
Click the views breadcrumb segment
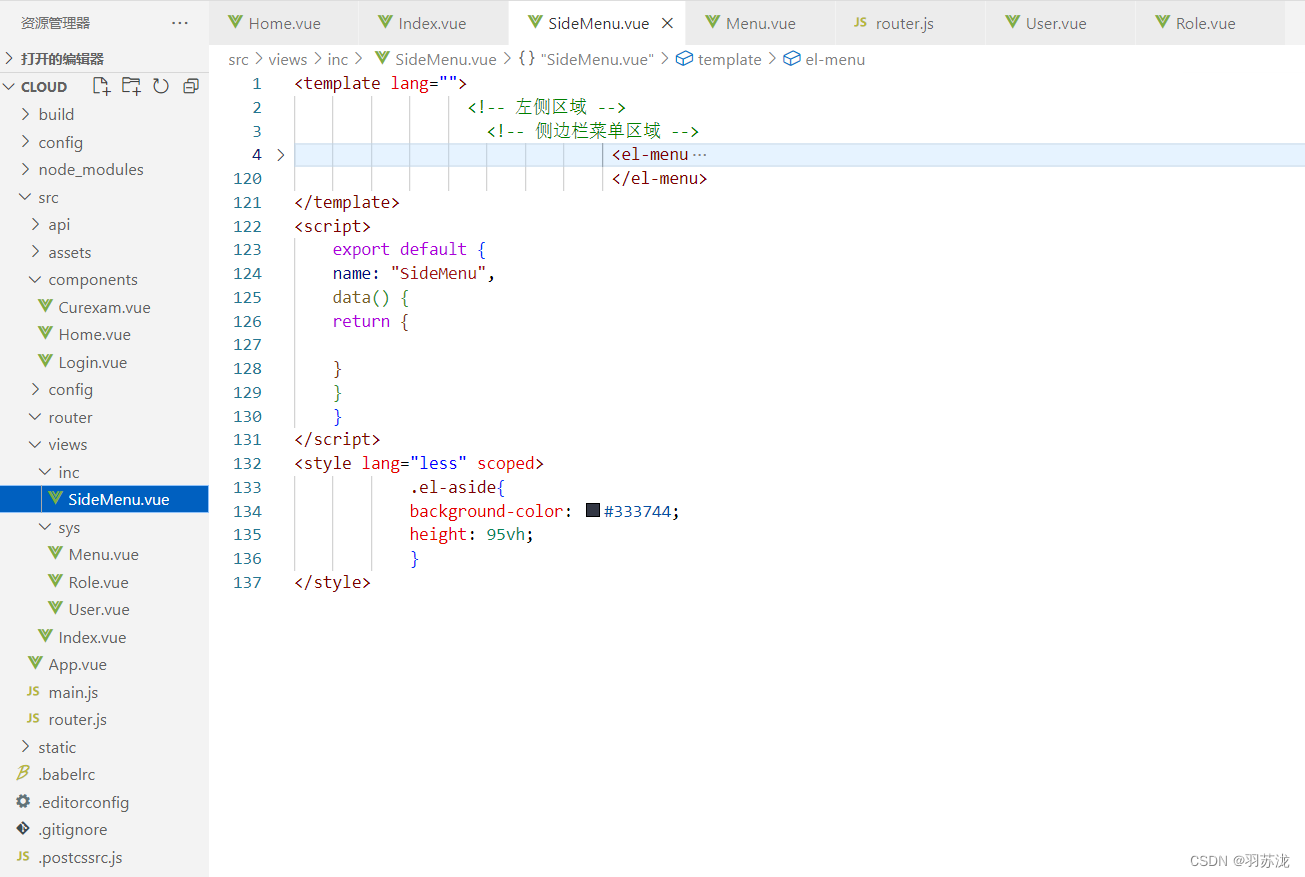(288, 59)
